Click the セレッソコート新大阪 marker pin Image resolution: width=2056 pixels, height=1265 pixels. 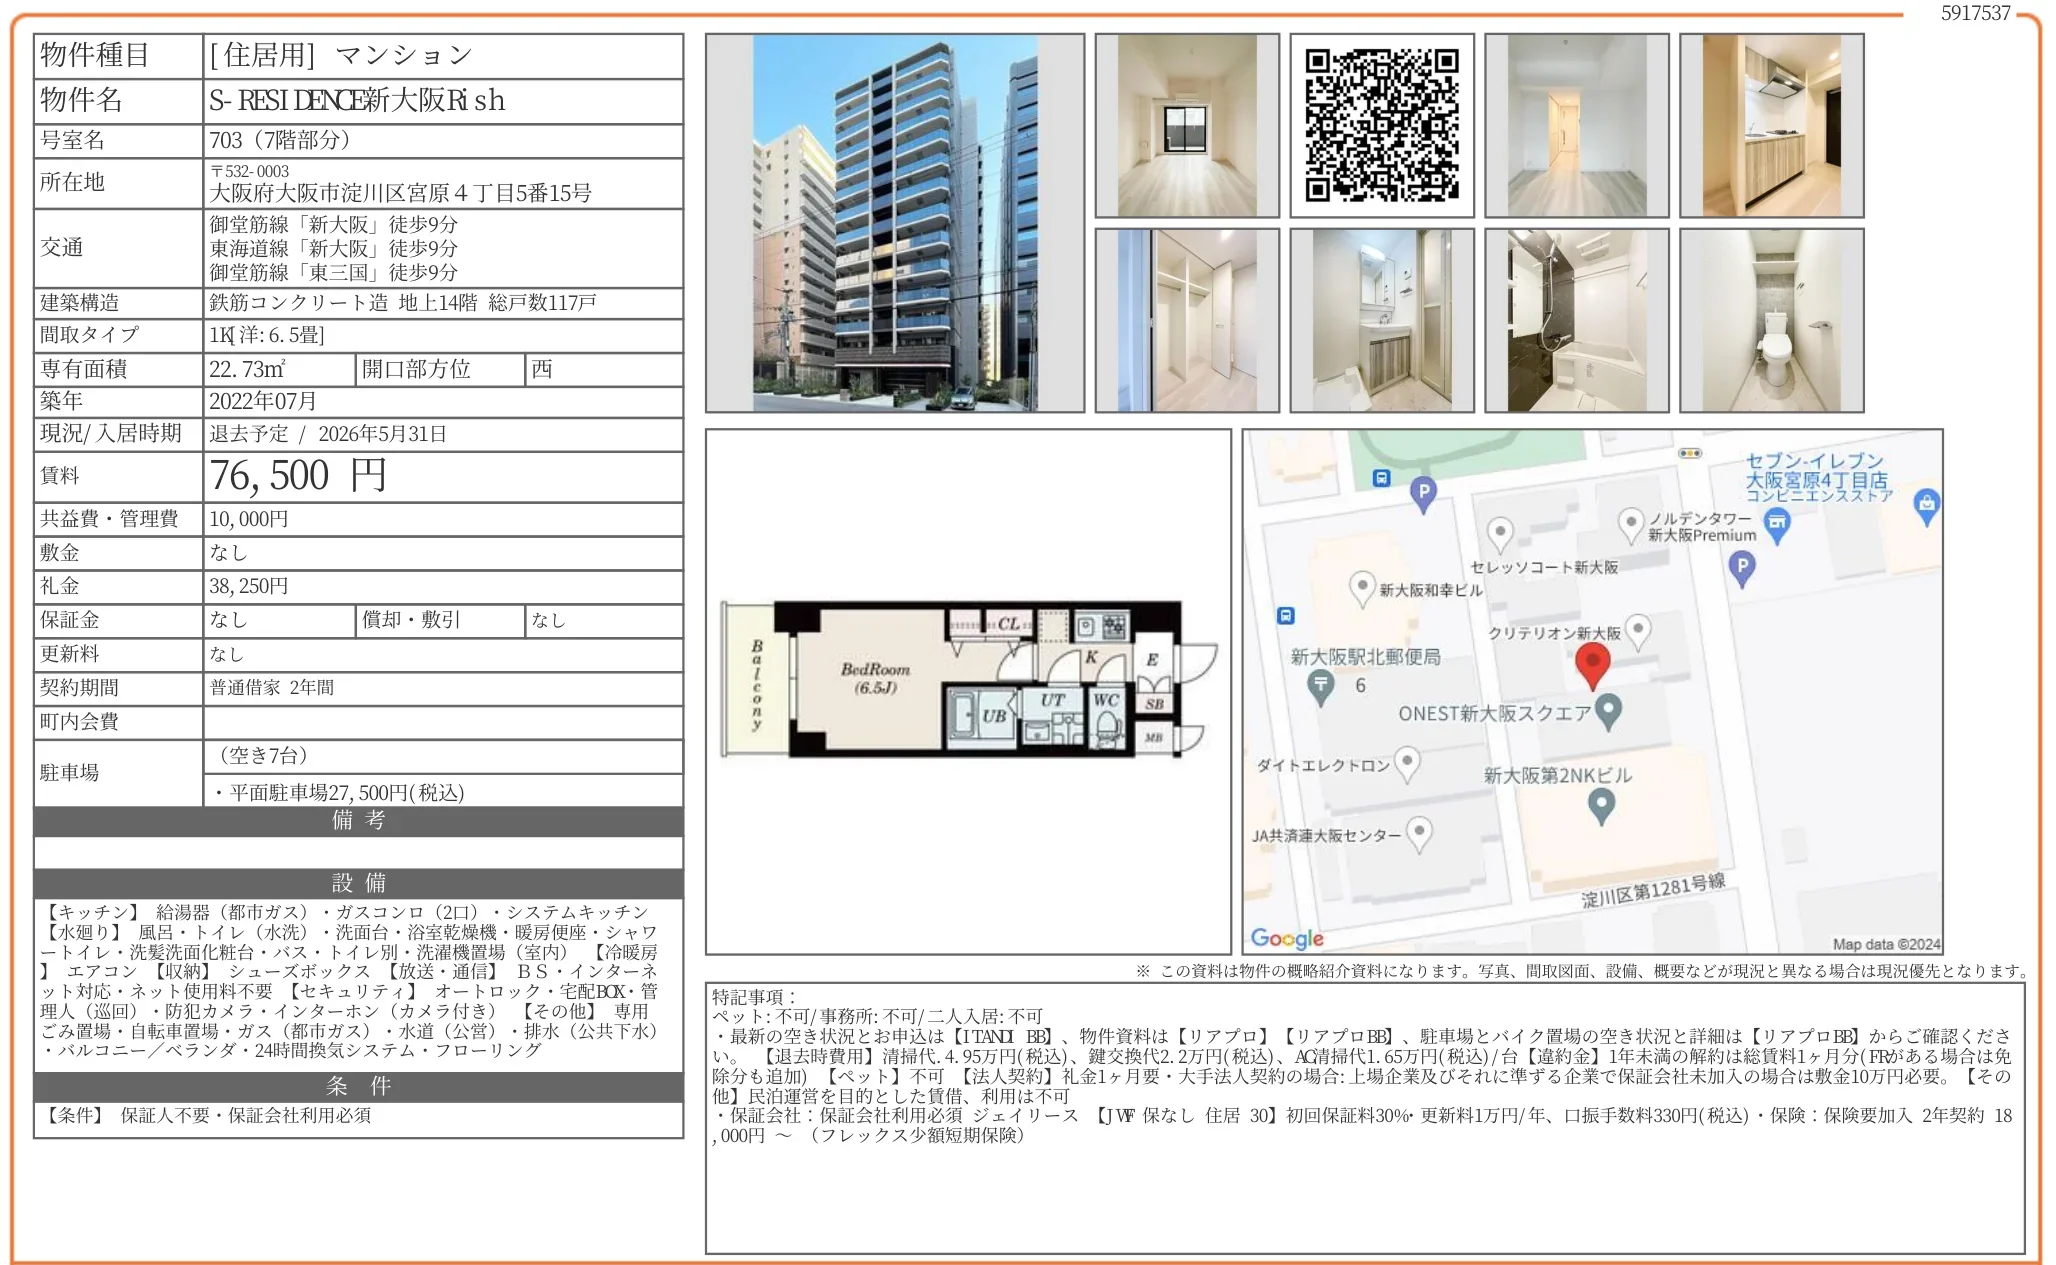1500,531
